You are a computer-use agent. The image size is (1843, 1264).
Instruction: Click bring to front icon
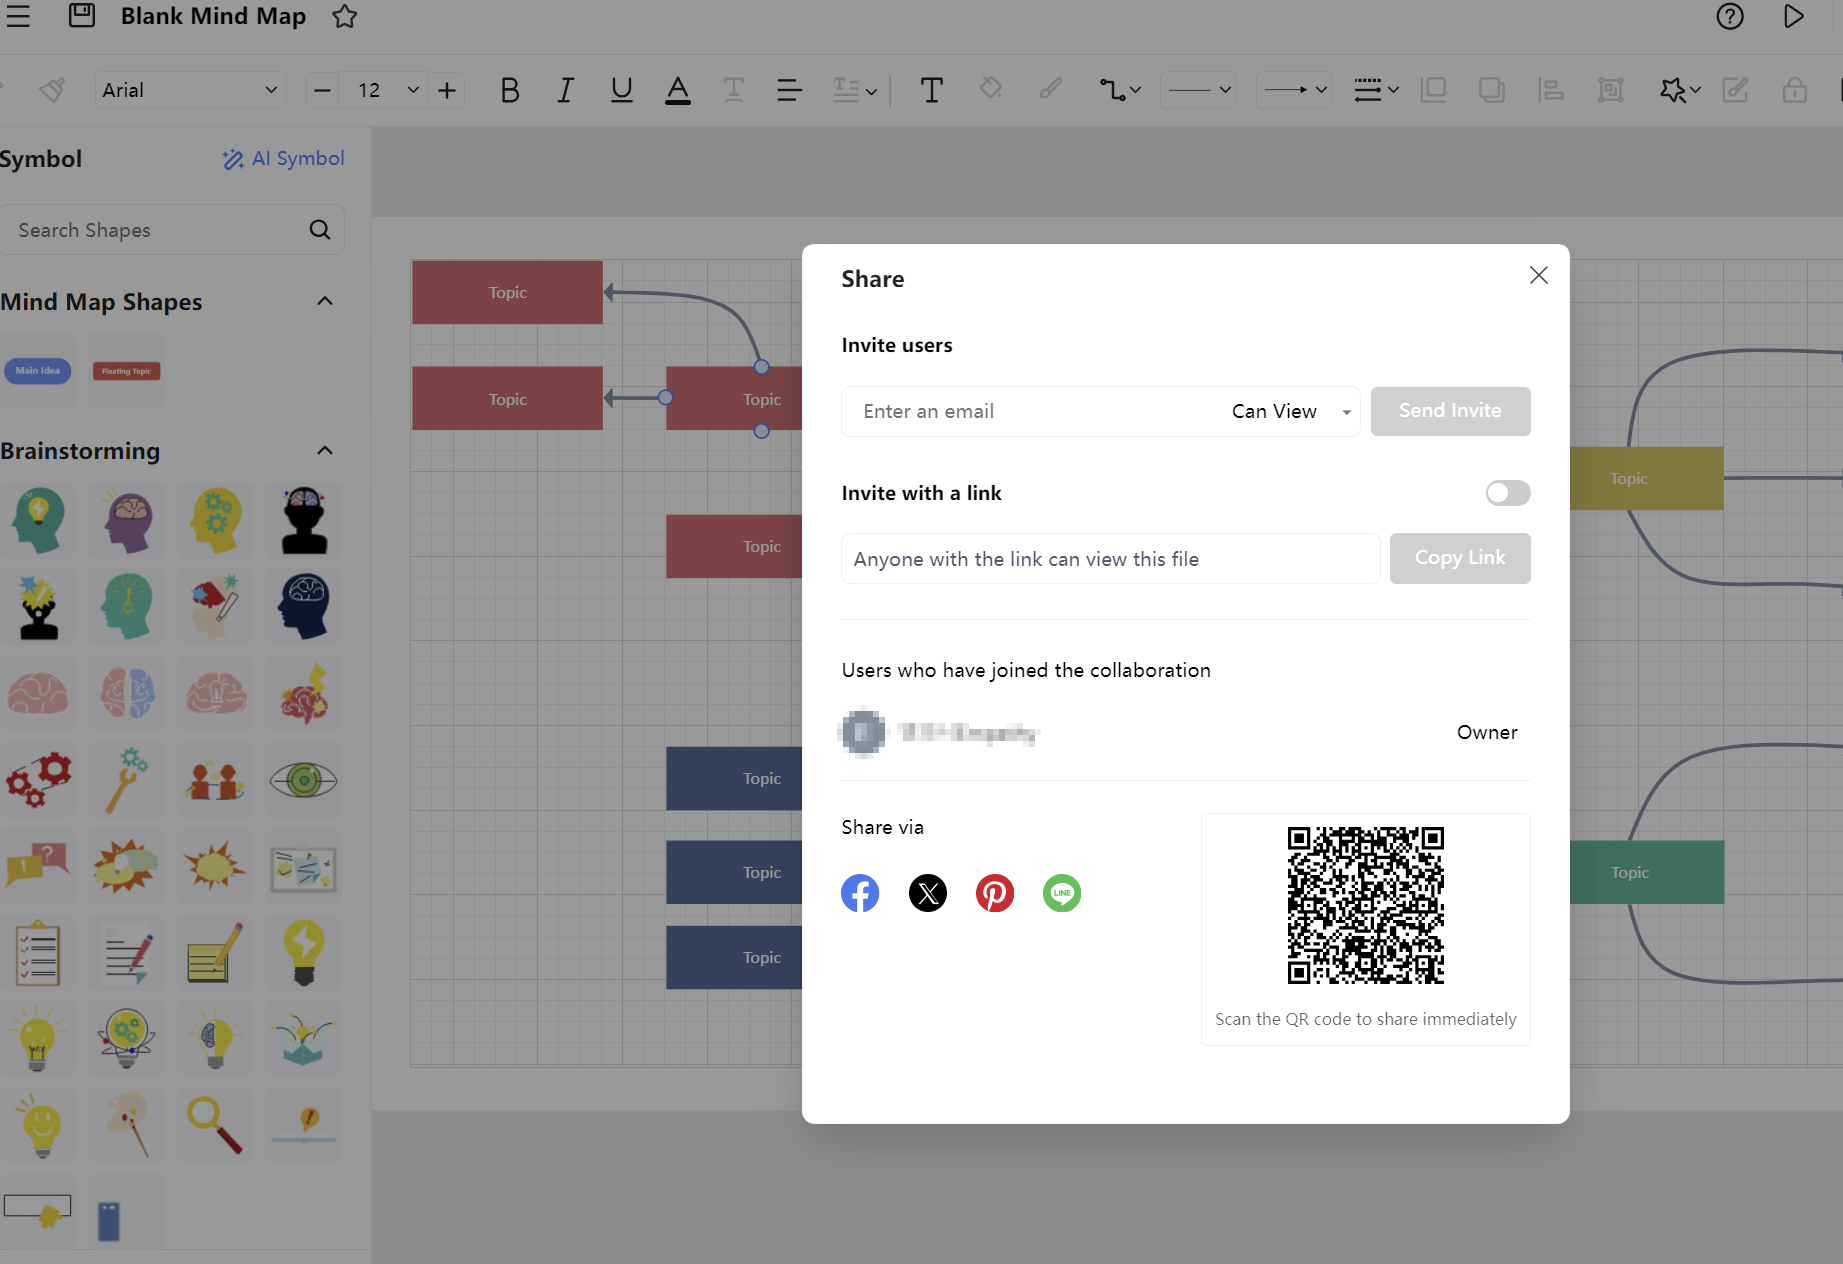pyautogui.click(x=1433, y=90)
